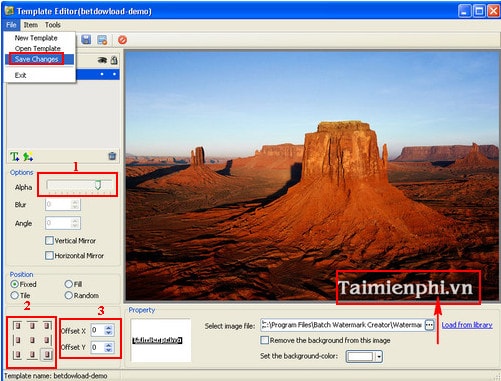The height and width of the screenshot is (381, 501).
Task: Select the Tile position radio button
Action: (x=14, y=295)
